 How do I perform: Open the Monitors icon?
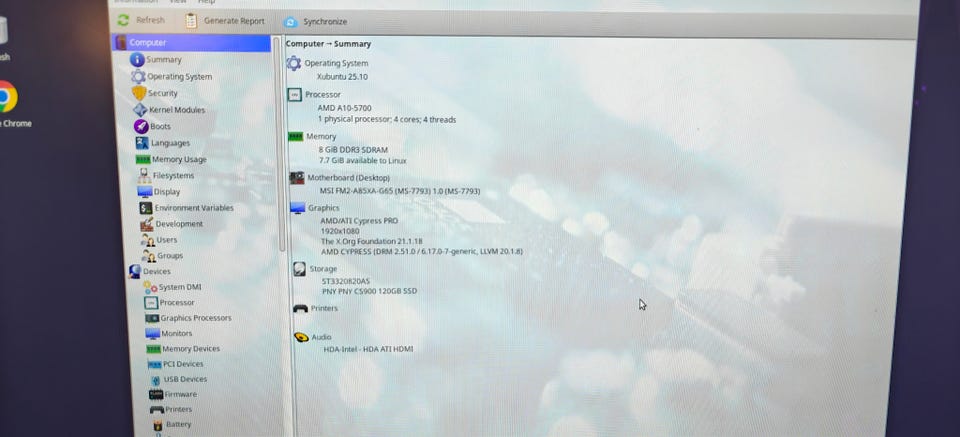(153, 334)
